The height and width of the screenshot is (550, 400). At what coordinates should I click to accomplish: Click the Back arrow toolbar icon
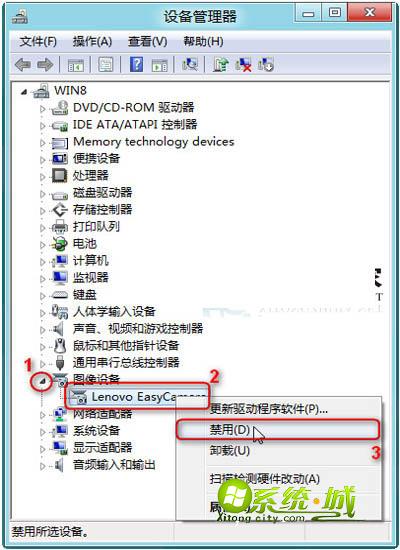pos(23,65)
